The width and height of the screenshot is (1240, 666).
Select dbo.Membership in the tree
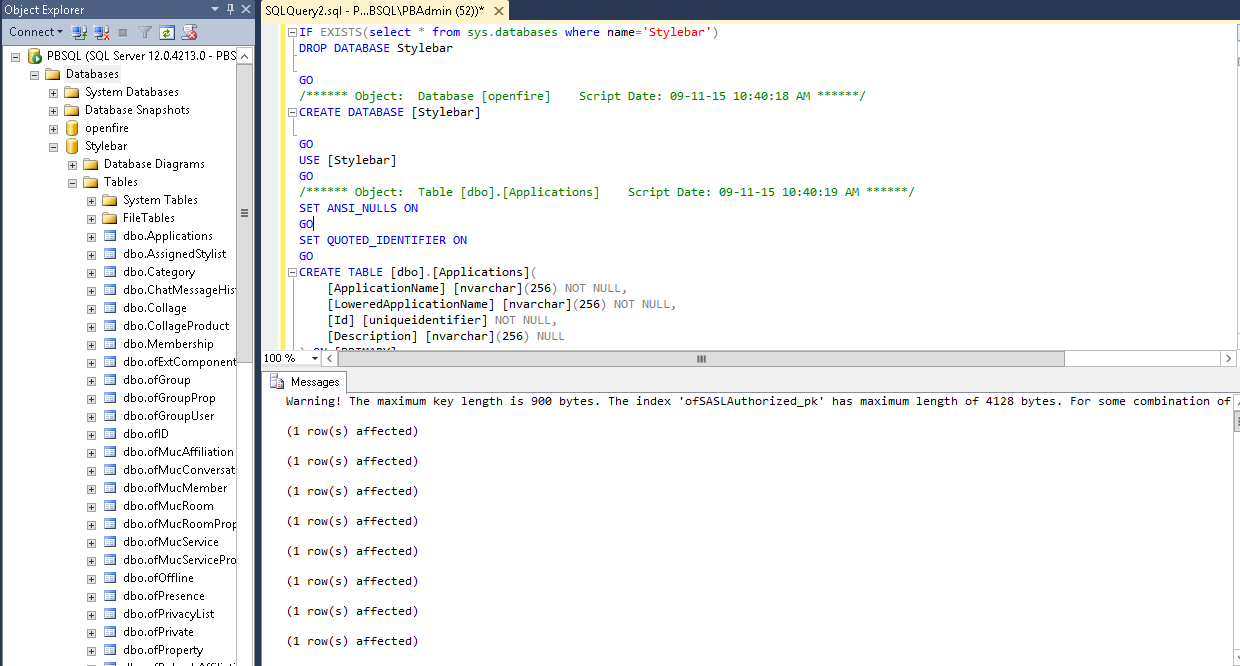click(167, 344)
